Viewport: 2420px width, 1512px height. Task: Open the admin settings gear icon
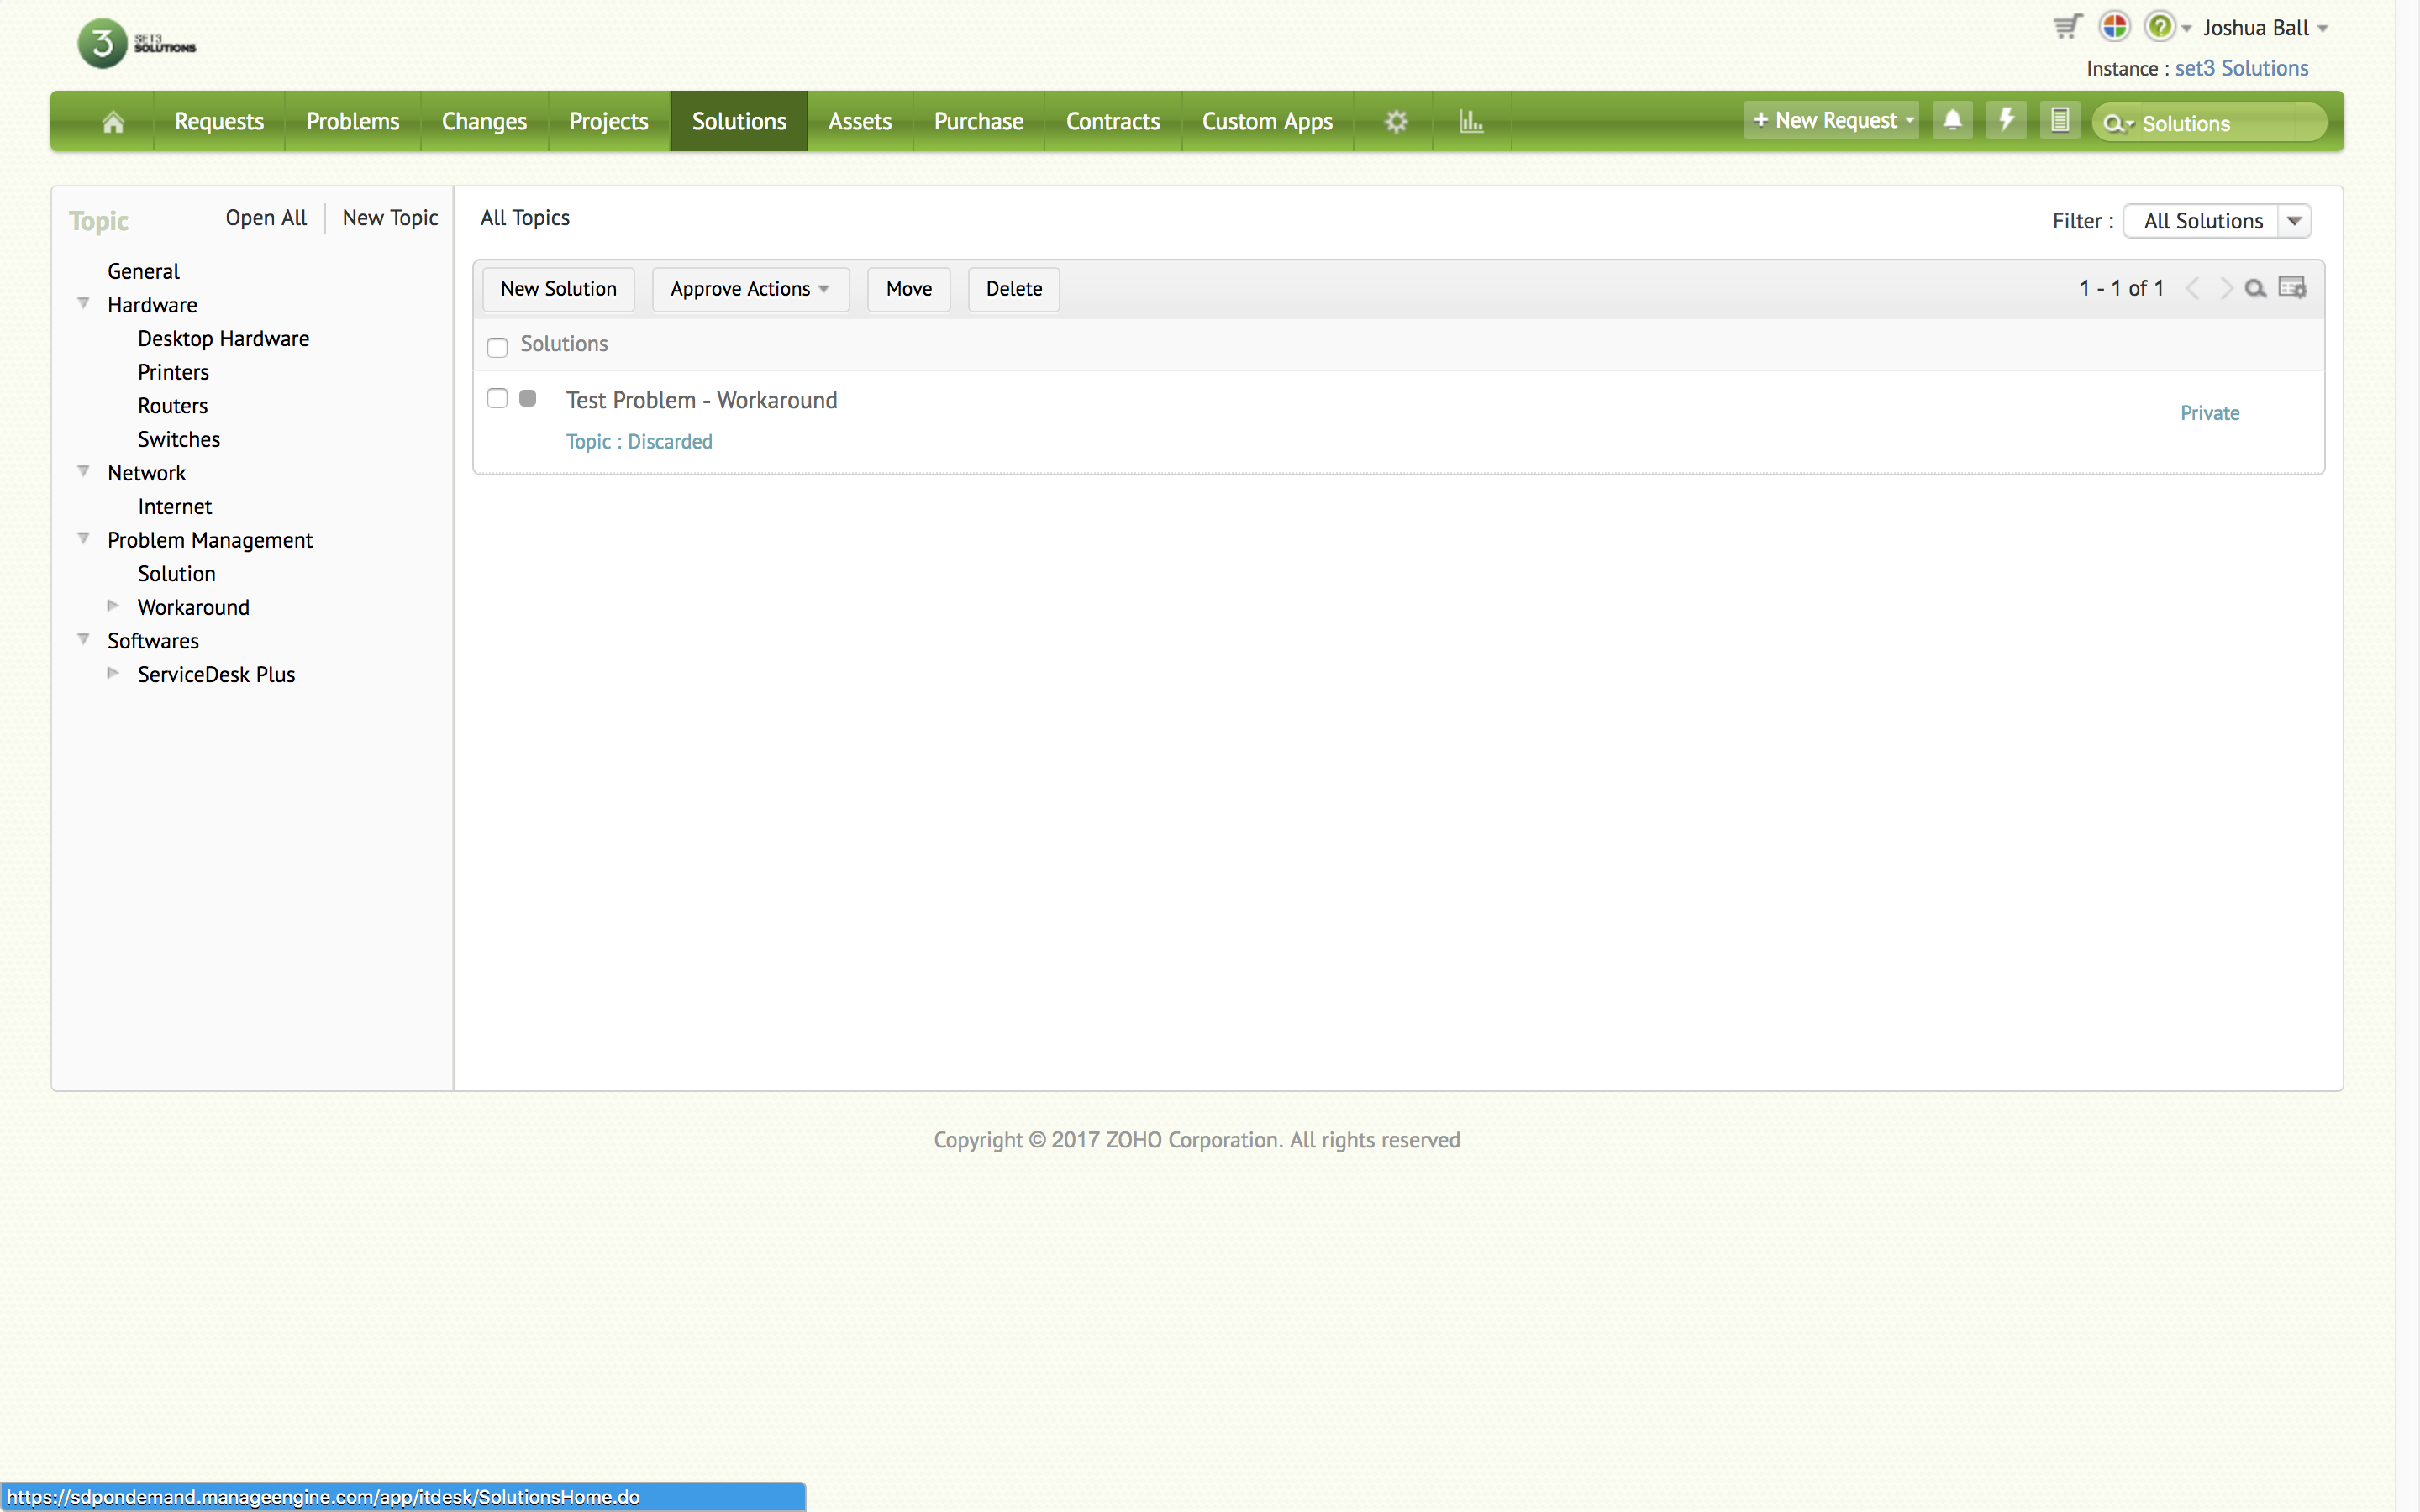point(1396,122)
